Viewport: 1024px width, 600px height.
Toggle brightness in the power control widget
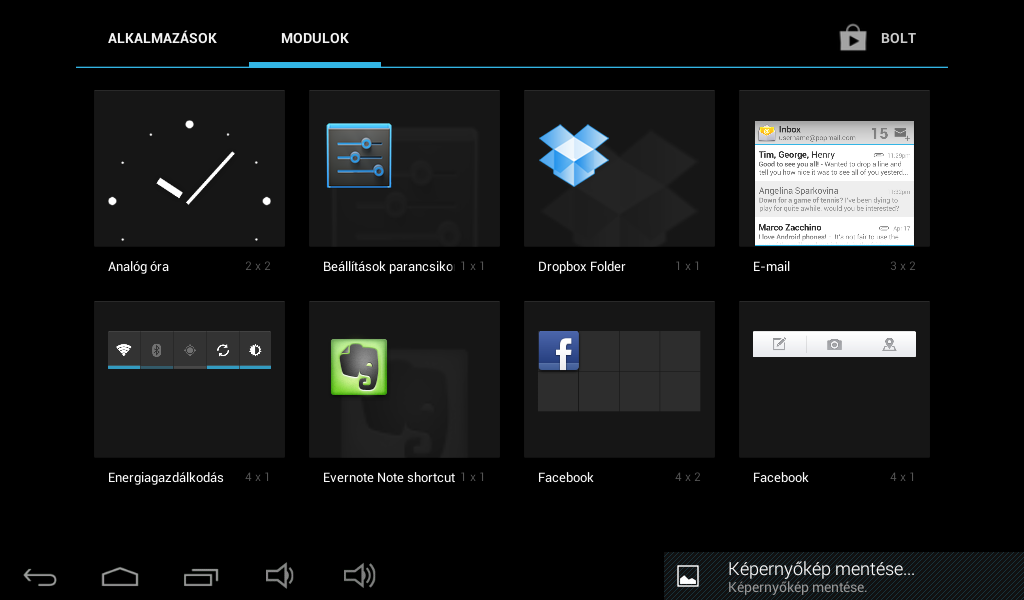tap(255, 350)
